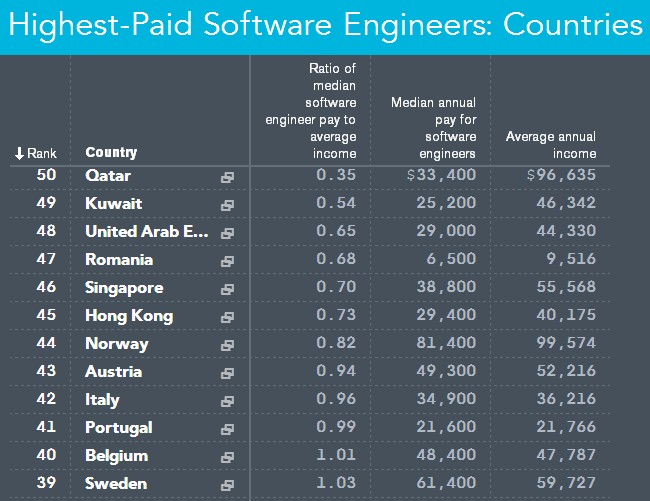Screen dimensions: 650x501
Task: Click the popup icon in Romania row
Action: tap(228, 261)
